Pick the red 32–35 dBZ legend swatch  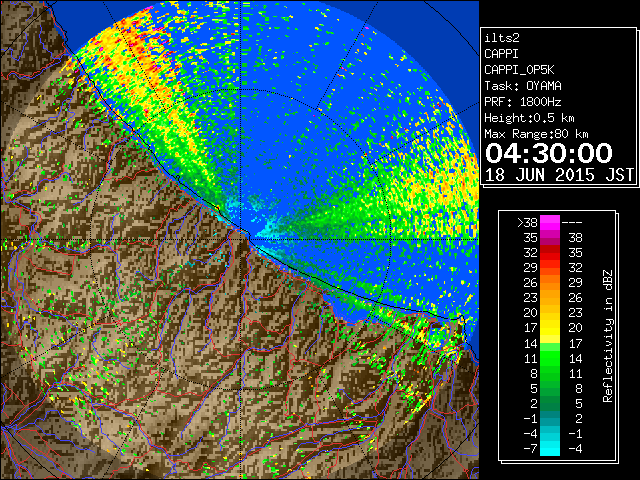pos(550,253)
